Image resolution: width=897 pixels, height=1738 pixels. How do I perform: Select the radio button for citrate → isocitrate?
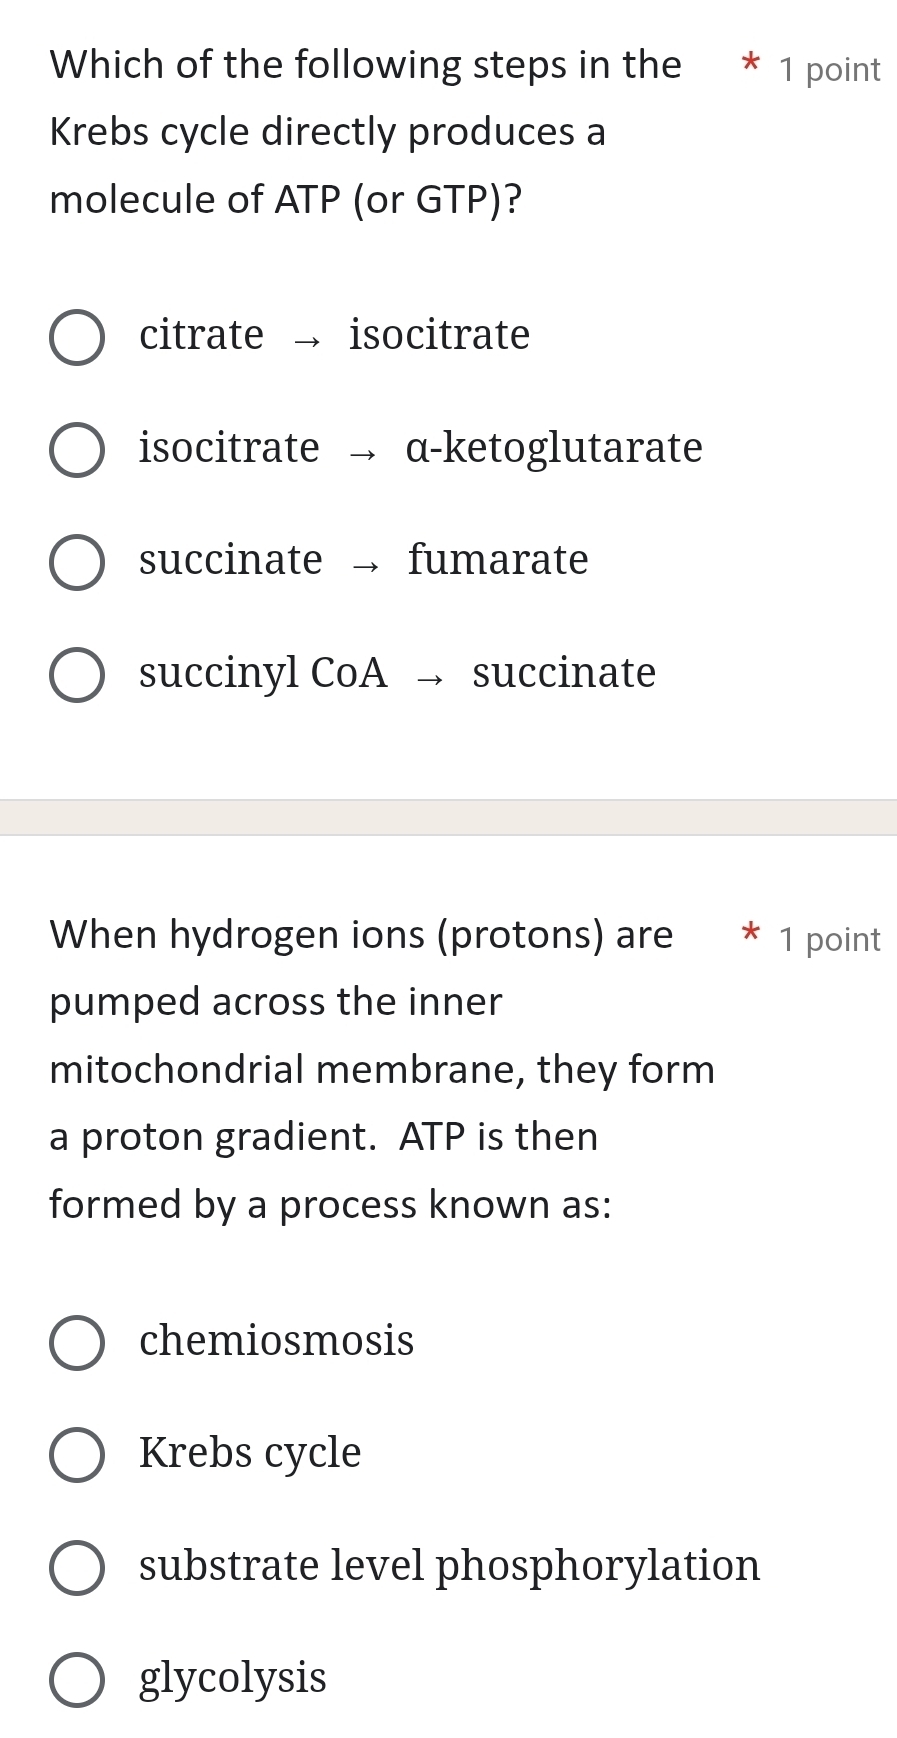click(x=76, y=337)
